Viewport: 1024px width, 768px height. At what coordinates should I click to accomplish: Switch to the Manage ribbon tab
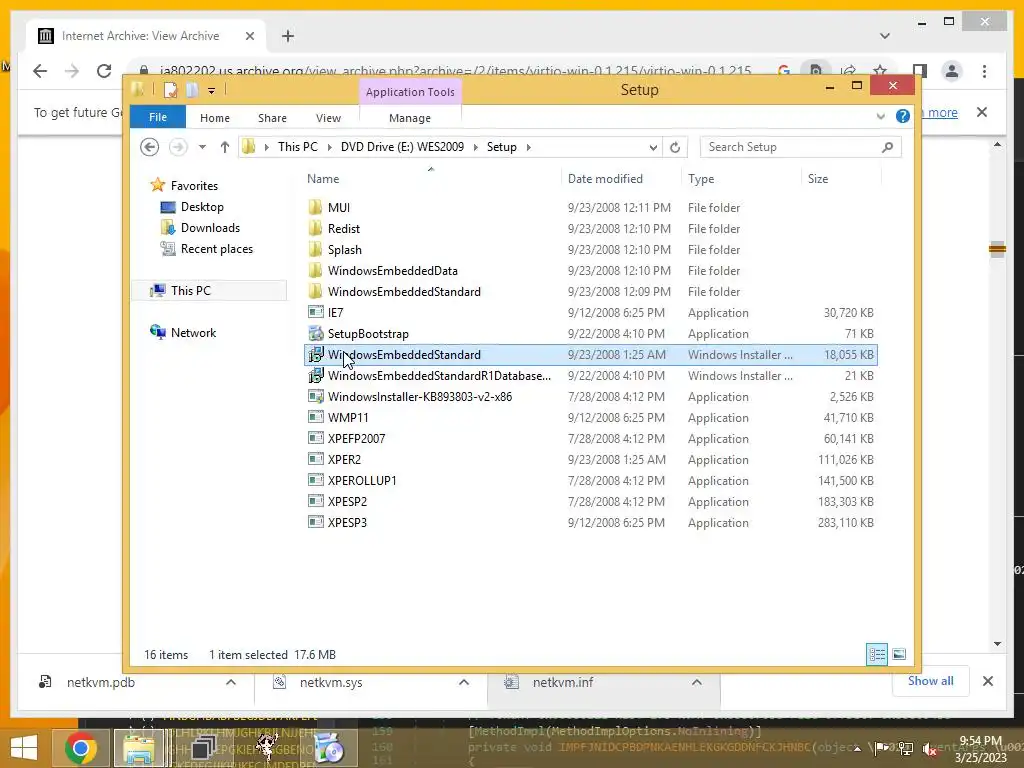coord(410,118)
